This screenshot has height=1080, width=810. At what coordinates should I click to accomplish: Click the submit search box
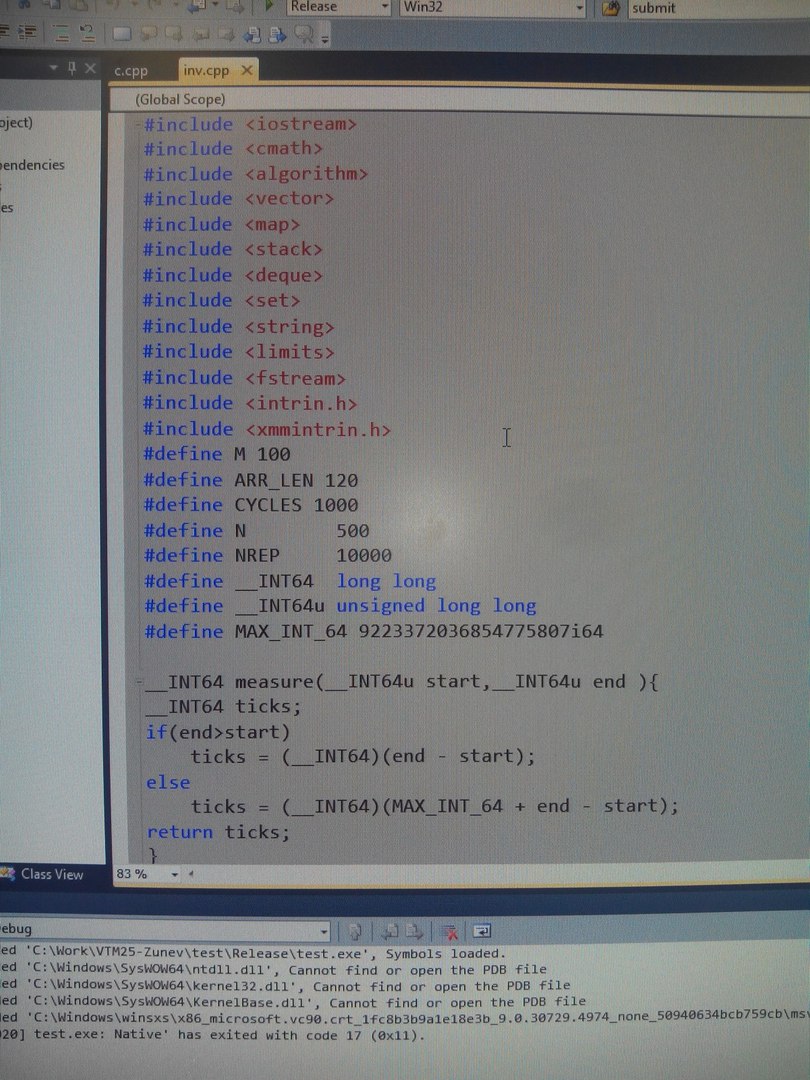tap(700, 8)
